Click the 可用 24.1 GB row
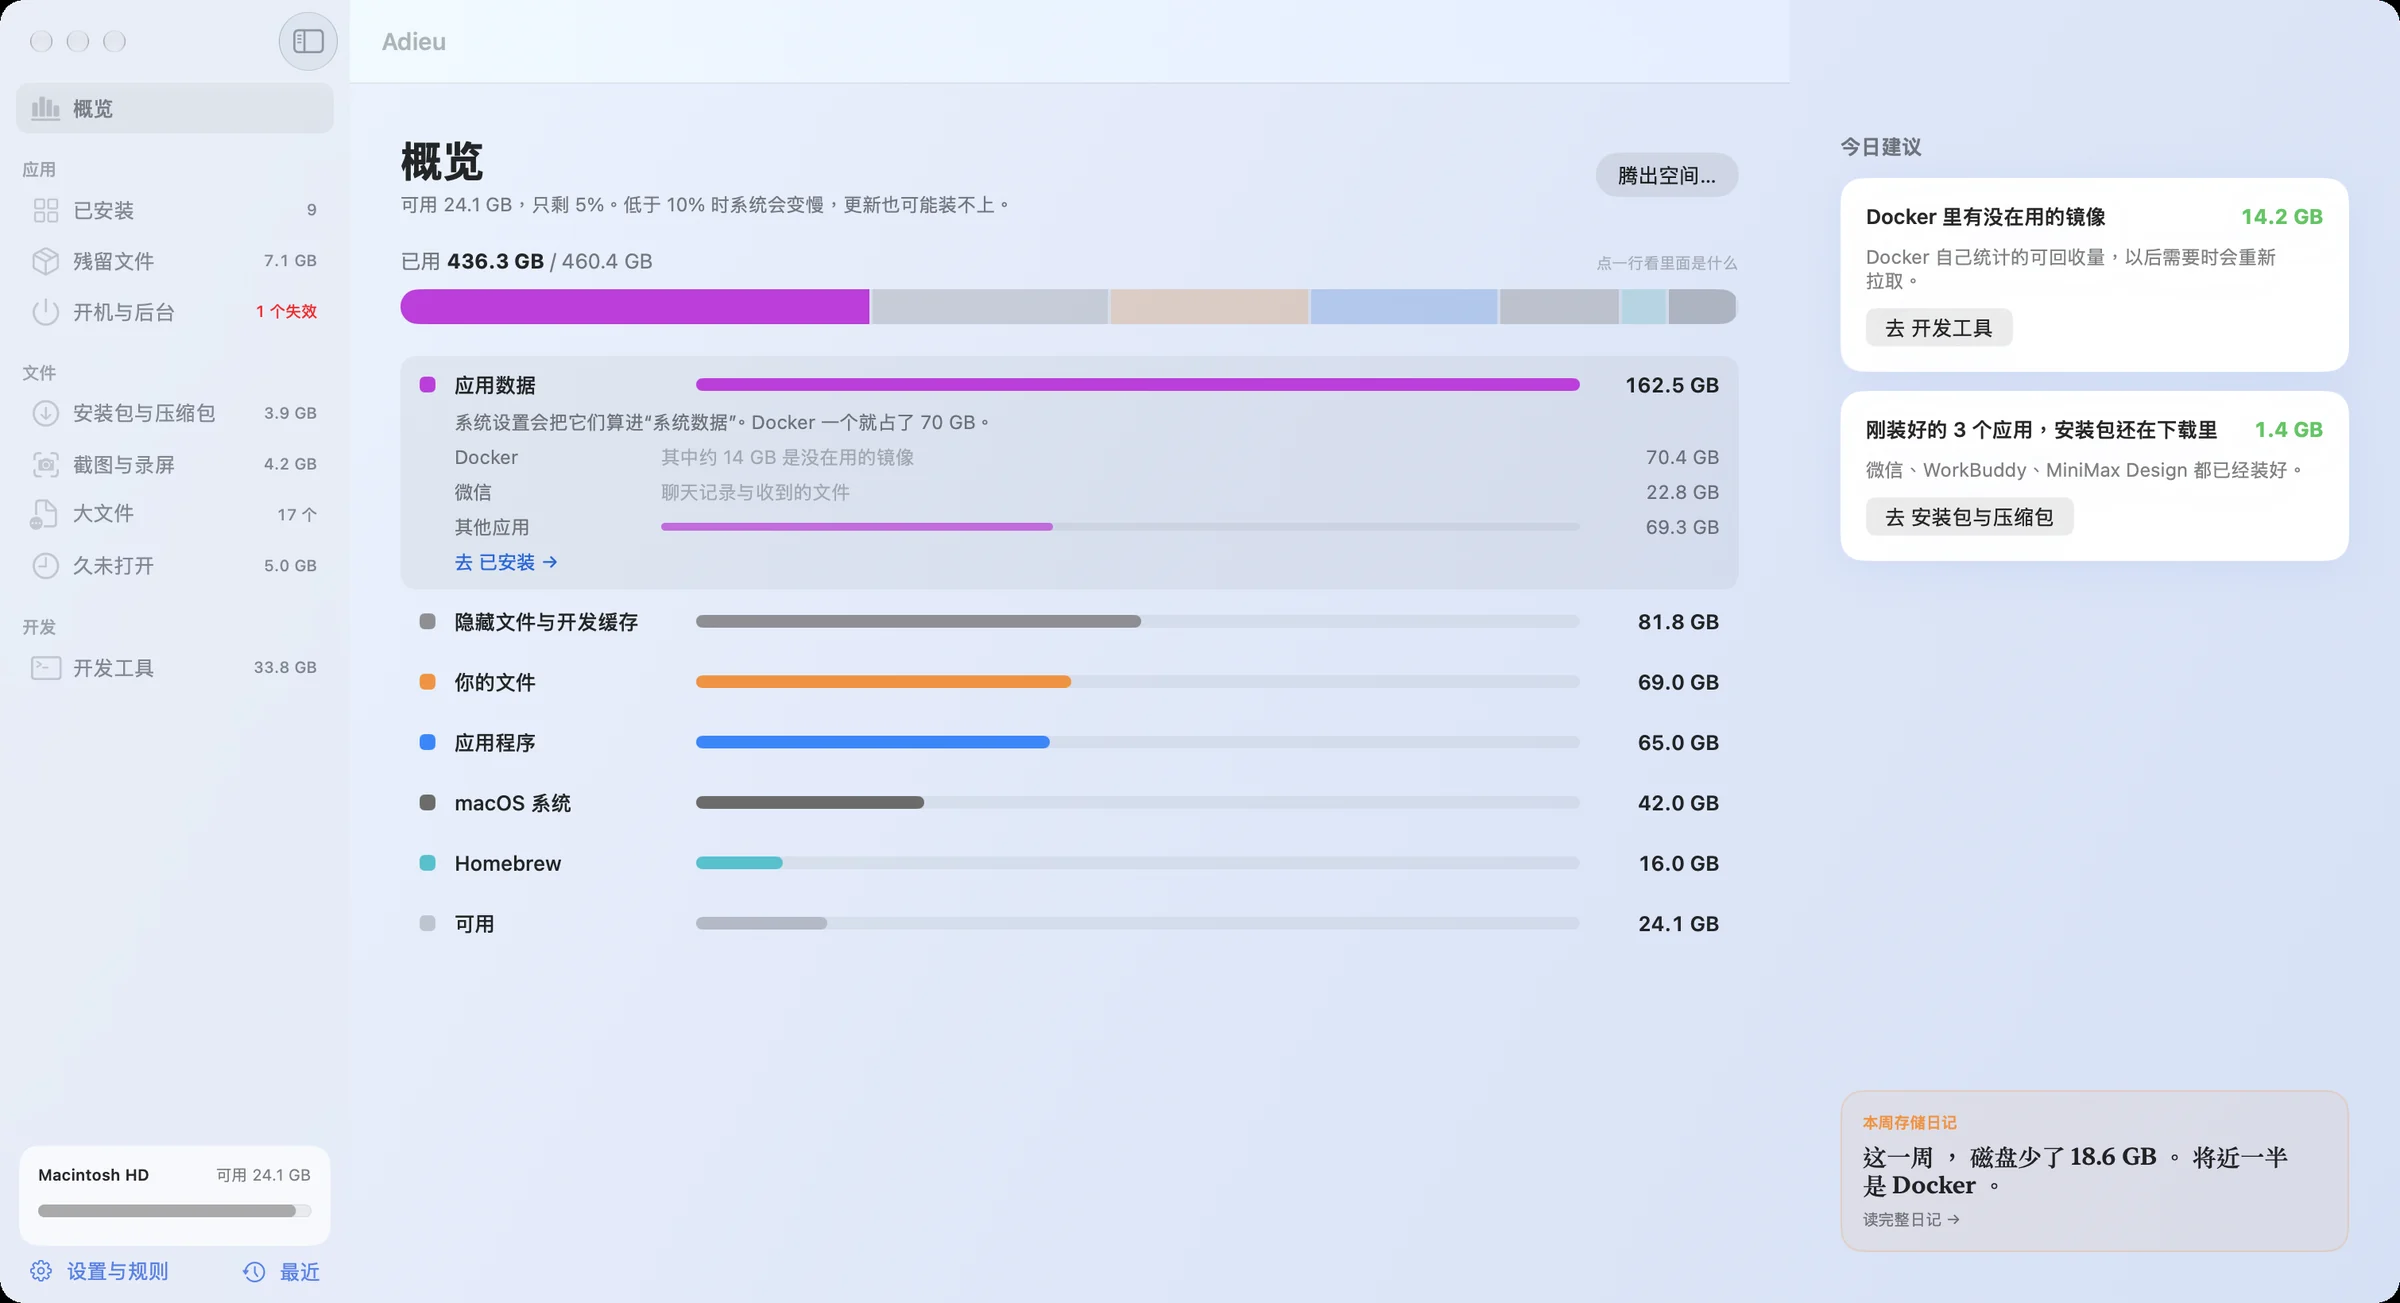Viewport: 2400px width, 1303px height. coord(1069,924)
